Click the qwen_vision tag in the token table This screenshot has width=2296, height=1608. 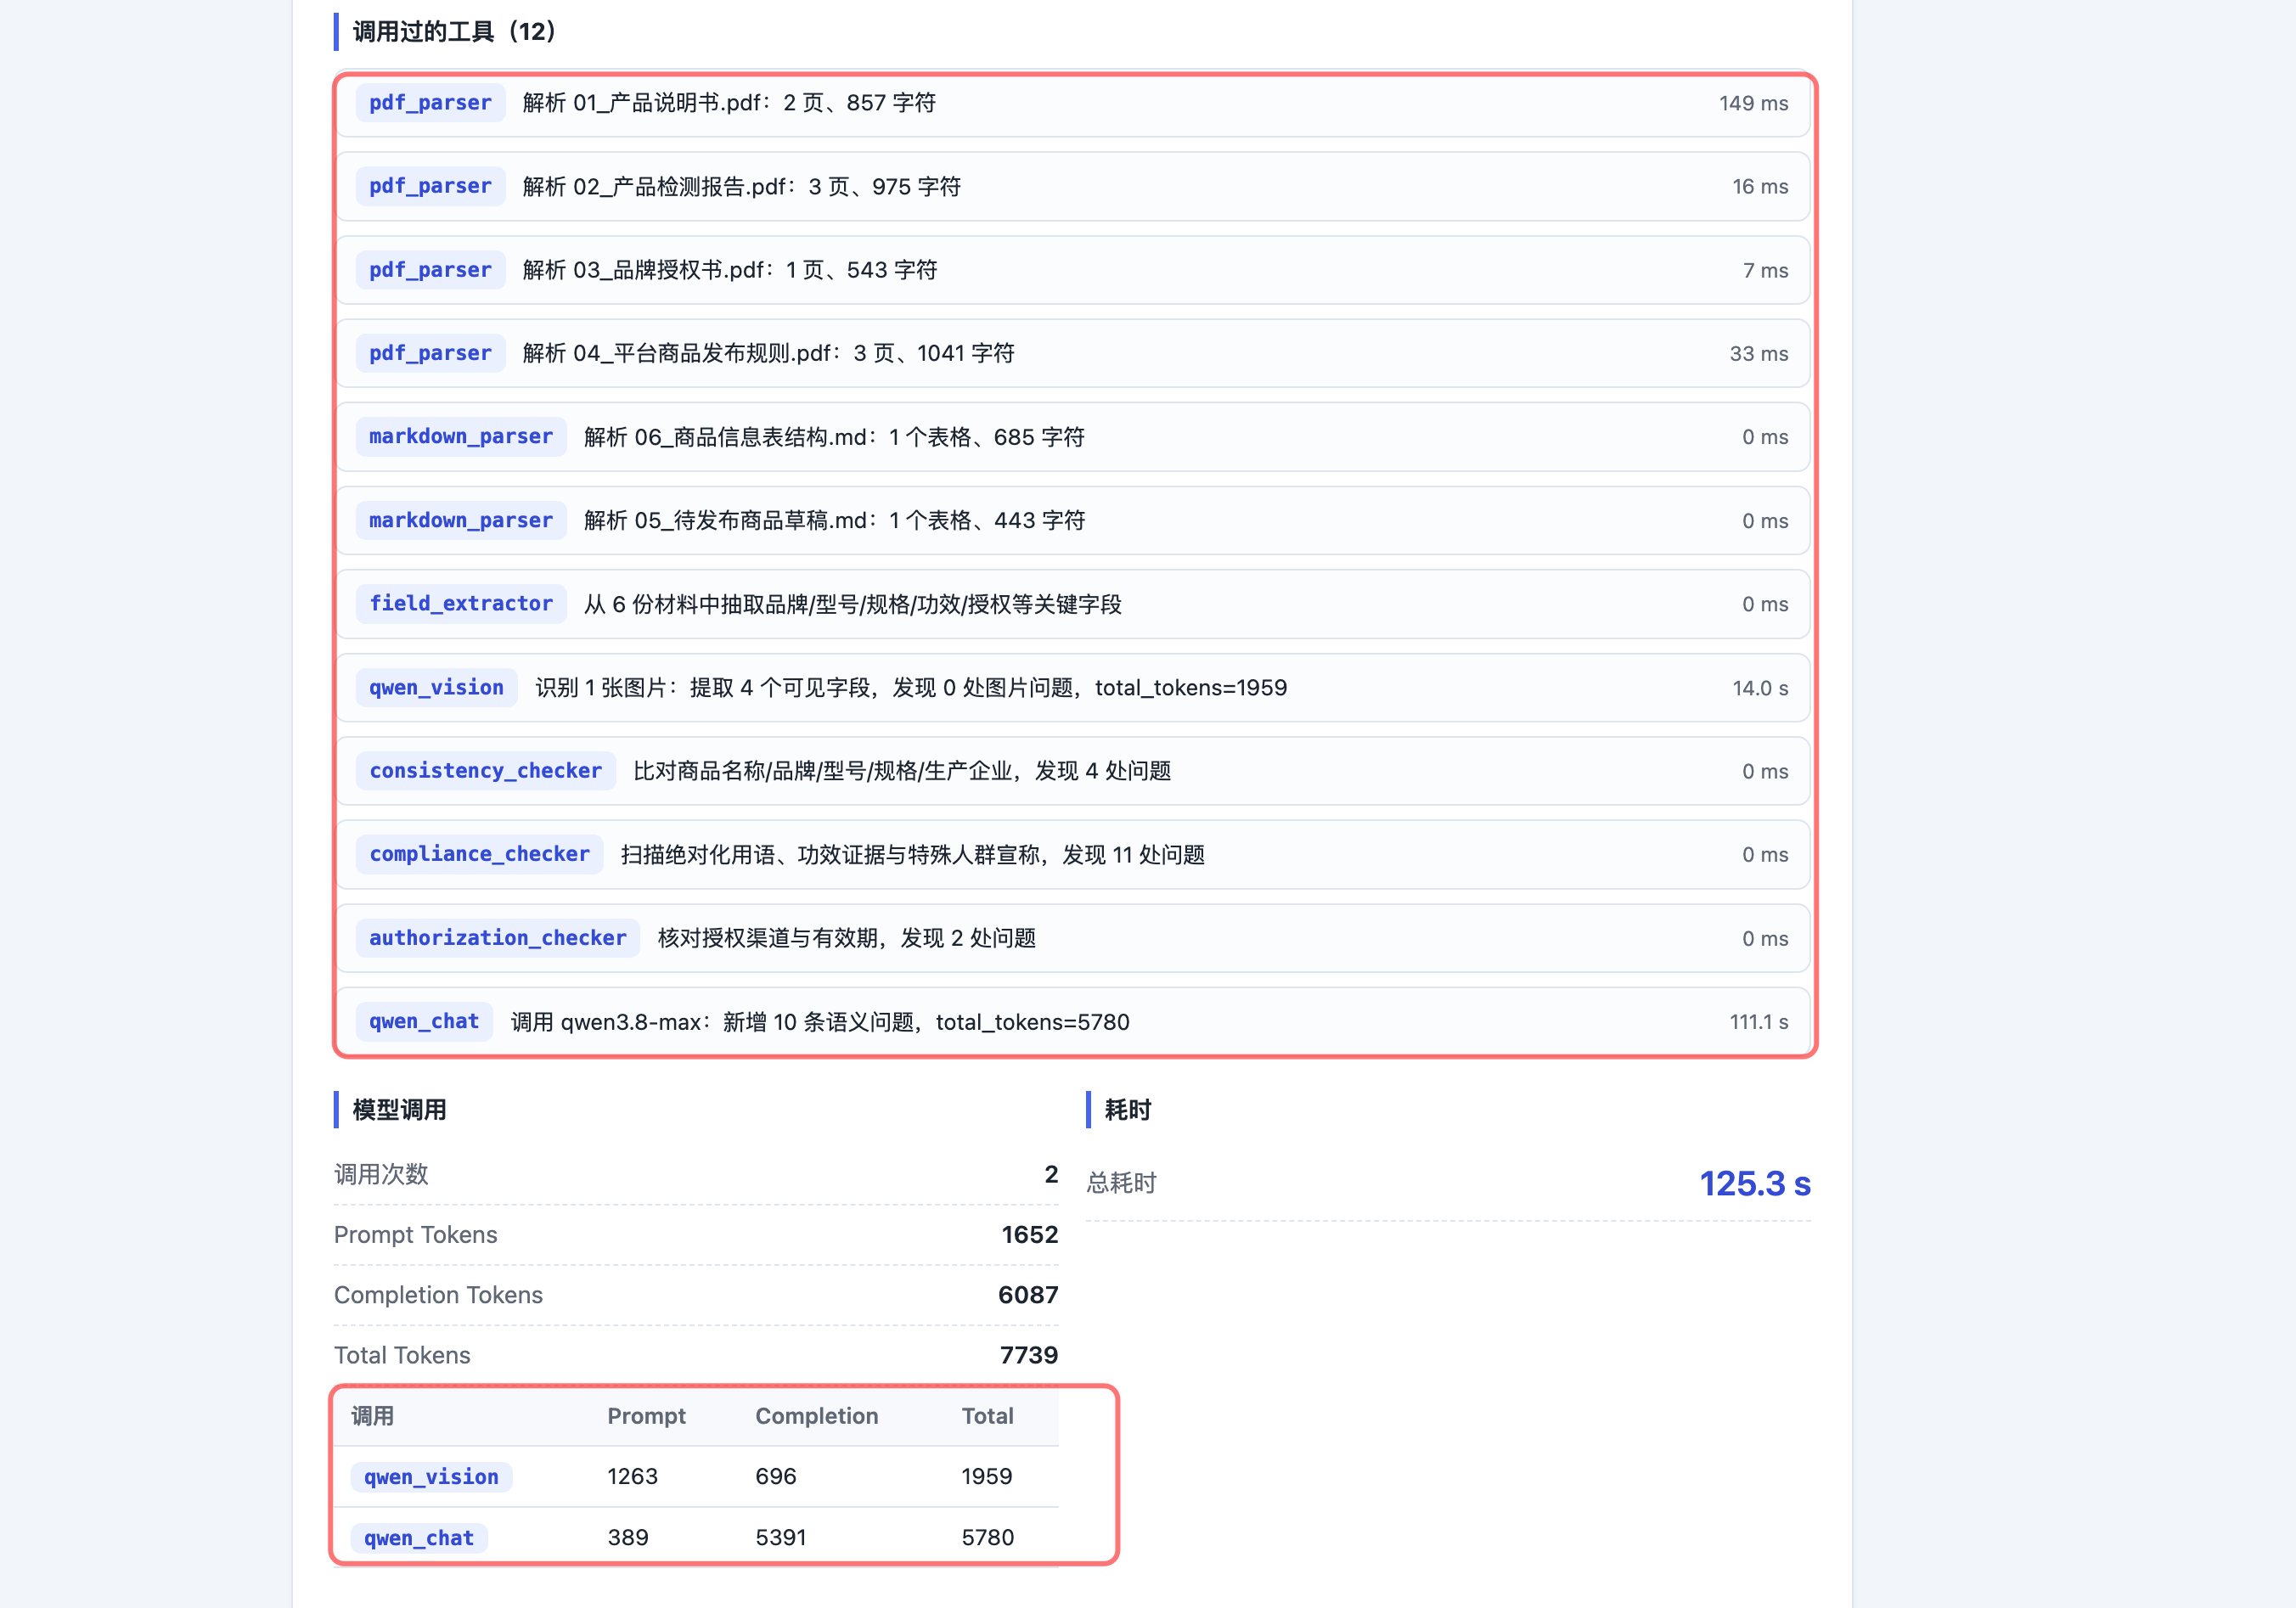click(431, 1477)
